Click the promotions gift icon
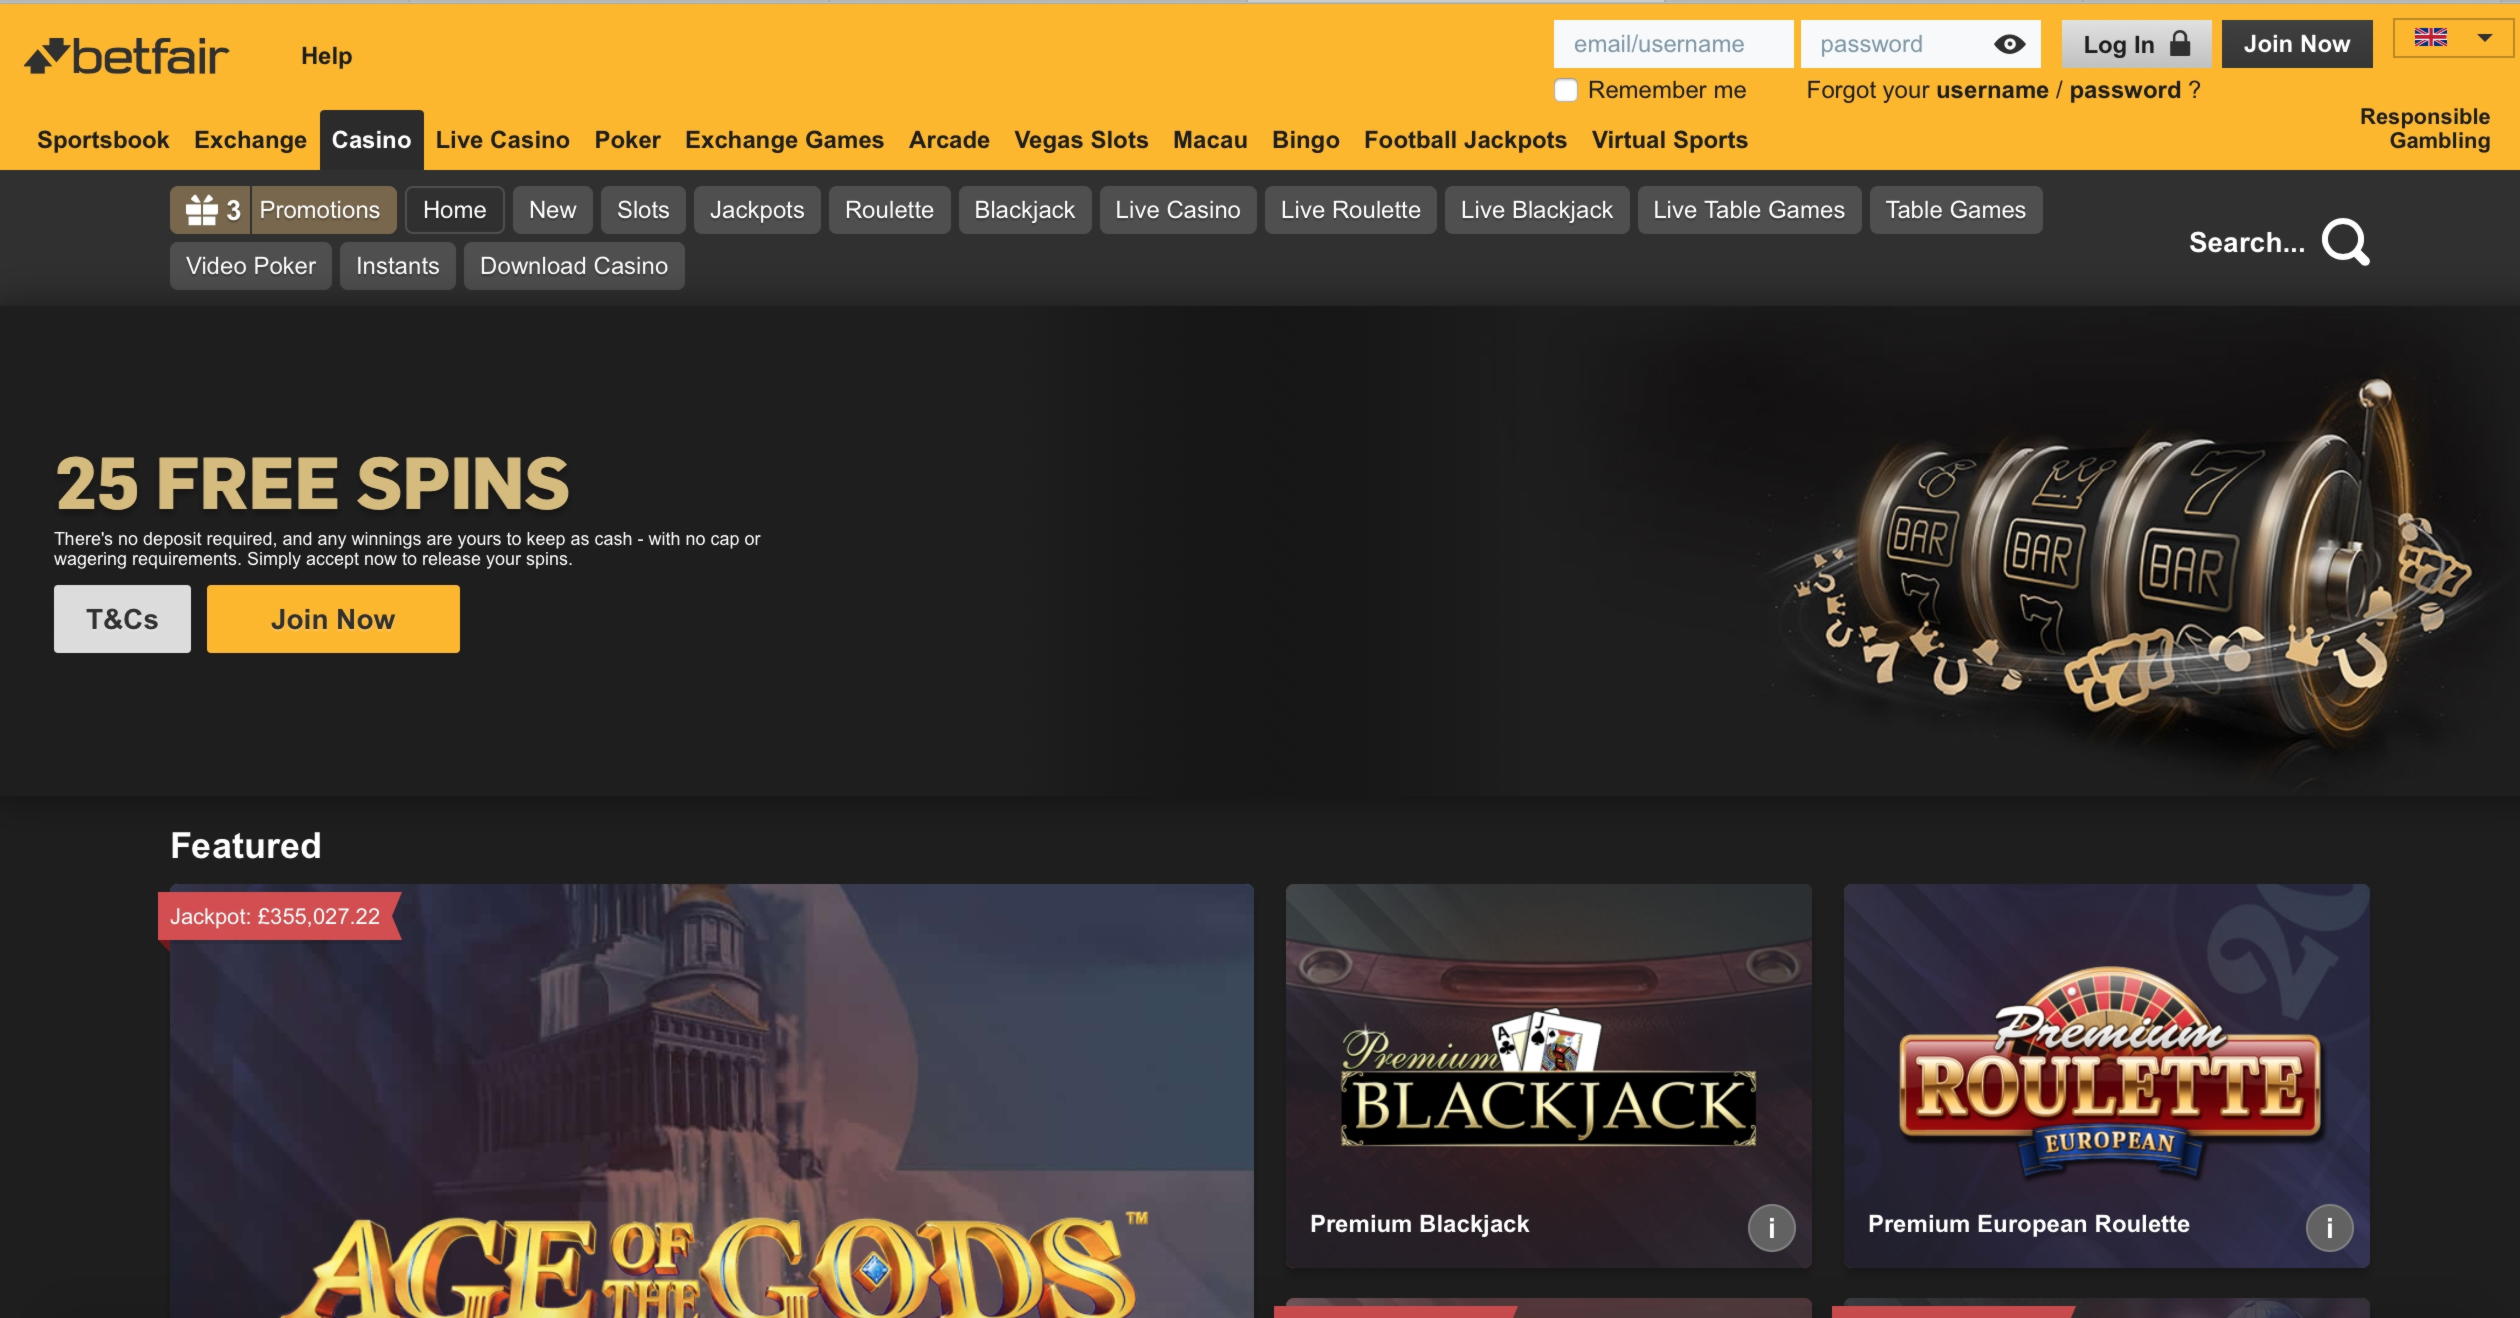Screen dimensions: 2520x1318 point(202,210)
